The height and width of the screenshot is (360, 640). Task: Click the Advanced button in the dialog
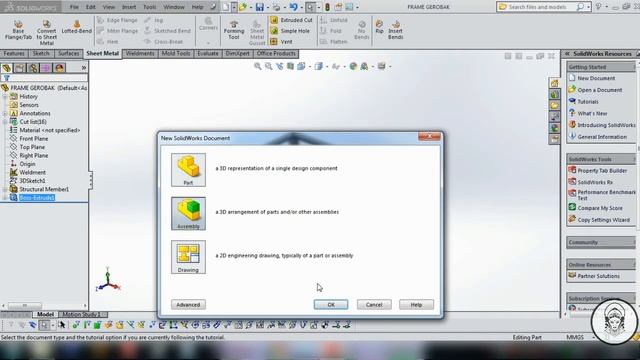coord(188,304)
